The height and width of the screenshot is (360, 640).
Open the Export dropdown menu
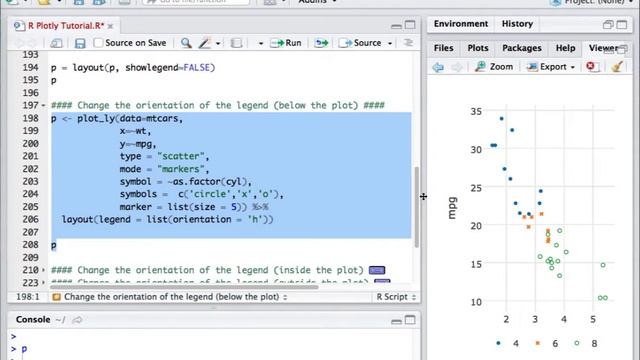pyautogui.click(x=551, y=67)
